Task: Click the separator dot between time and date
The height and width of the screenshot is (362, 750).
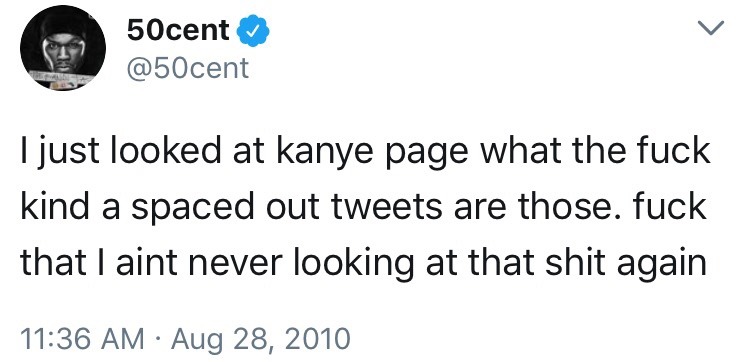Action: click(x=157, y=339)
